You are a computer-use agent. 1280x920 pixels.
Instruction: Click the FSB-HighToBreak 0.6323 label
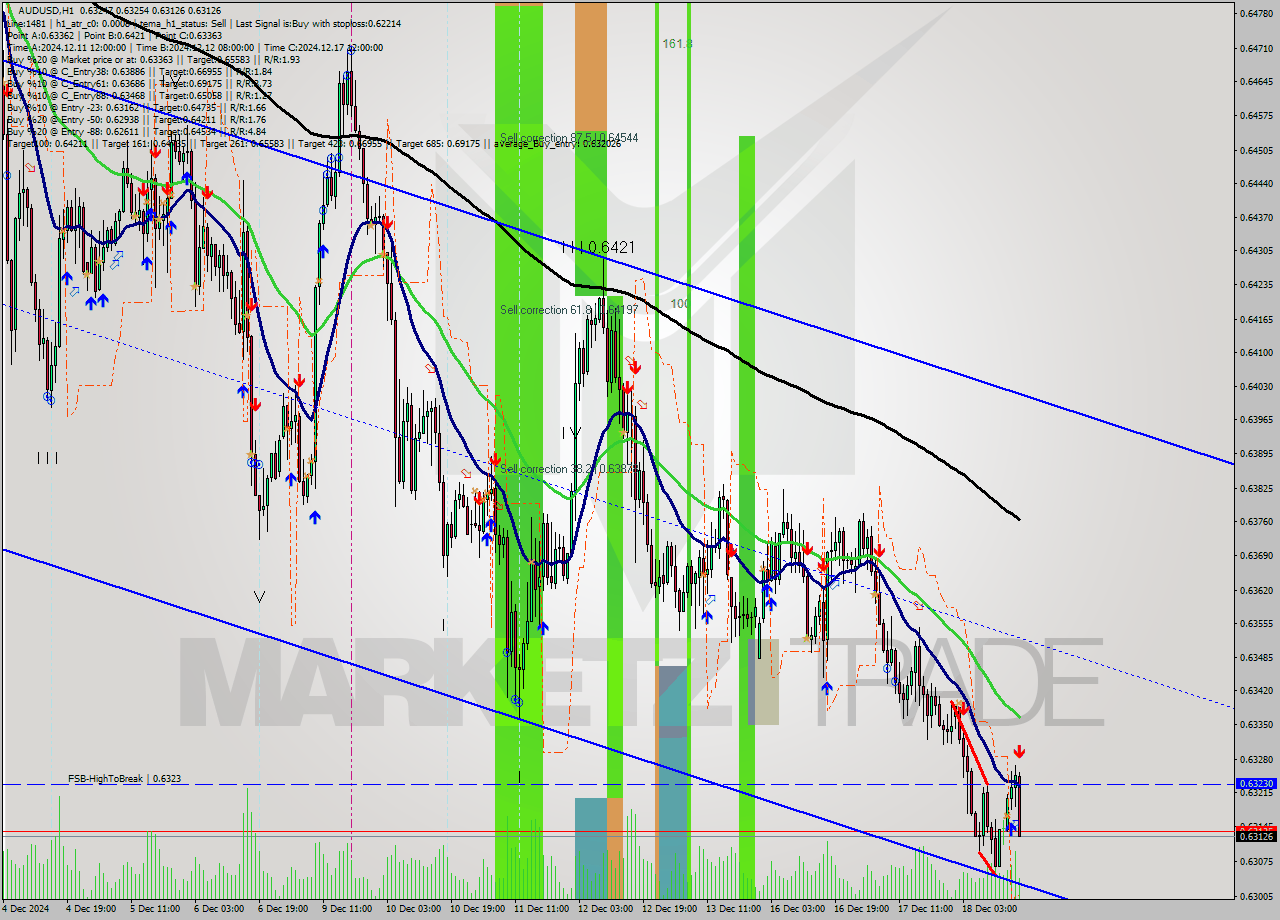pyautogui.click(x=125, y=778)
